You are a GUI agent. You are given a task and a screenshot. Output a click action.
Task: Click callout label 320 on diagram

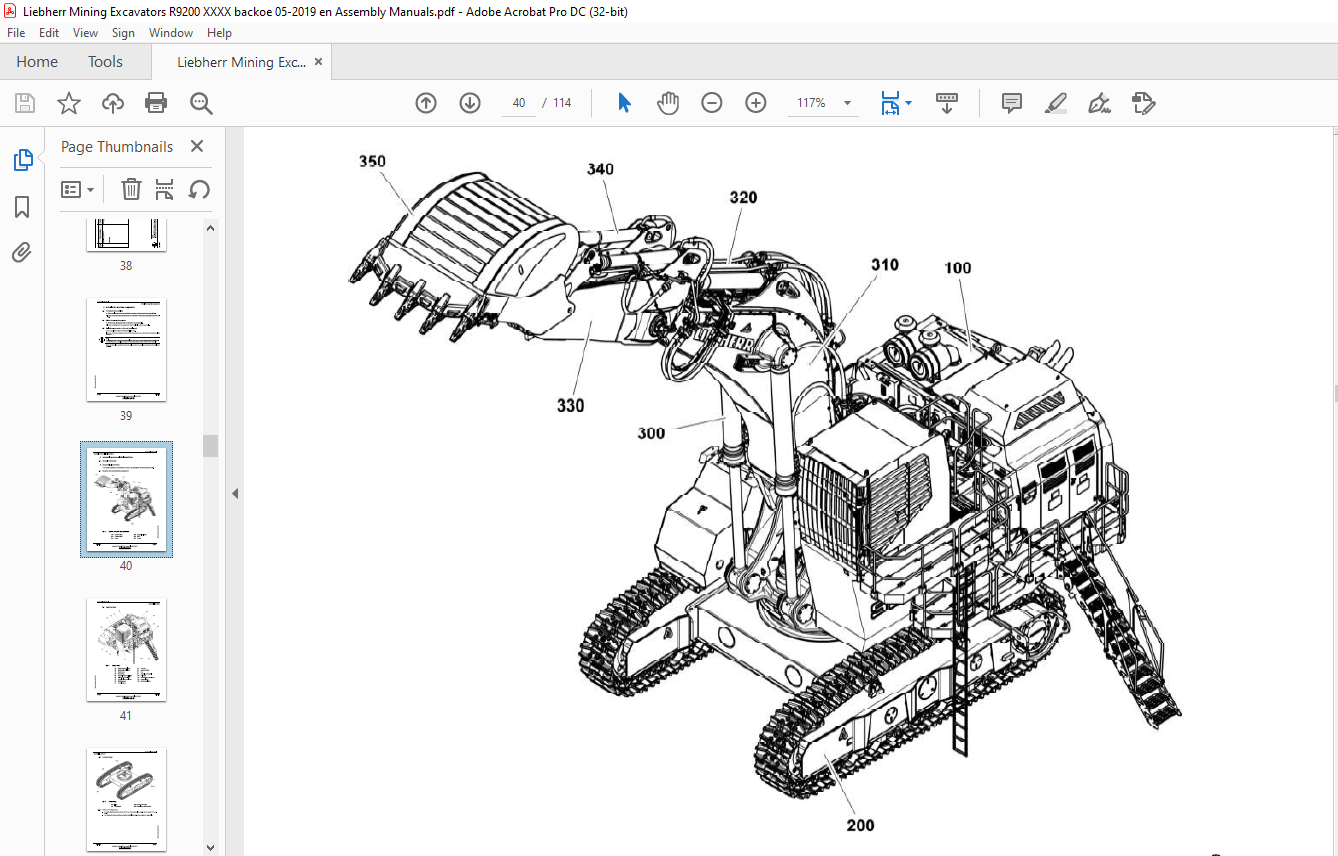[x=743, y=197]
